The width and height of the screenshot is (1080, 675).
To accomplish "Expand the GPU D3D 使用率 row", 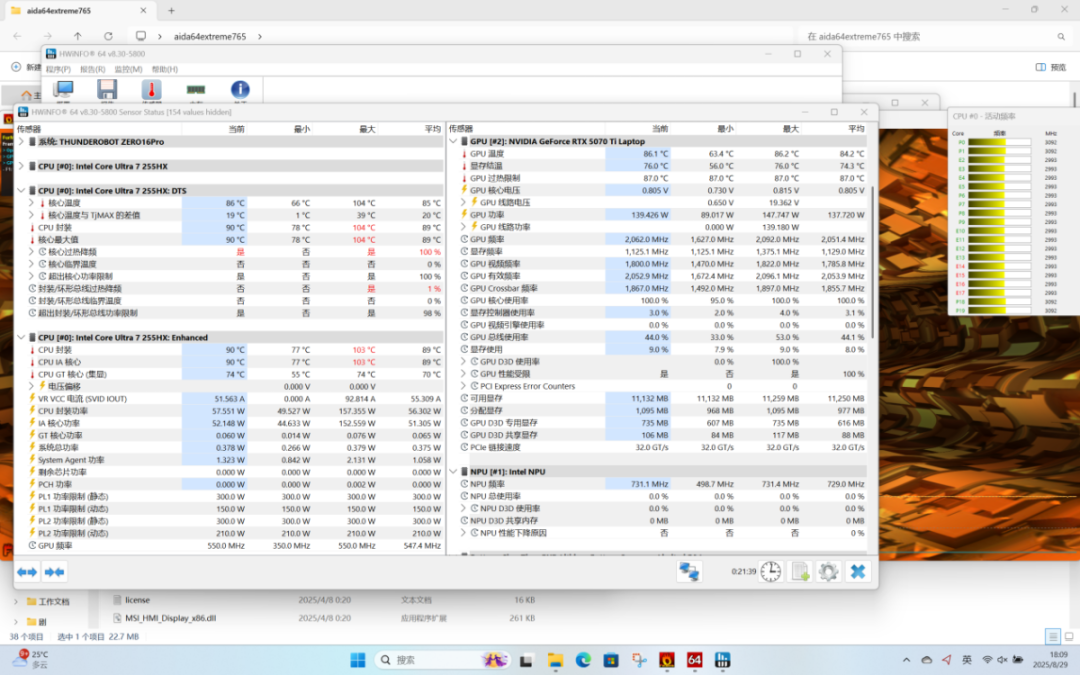I will (x=463, y=362).
